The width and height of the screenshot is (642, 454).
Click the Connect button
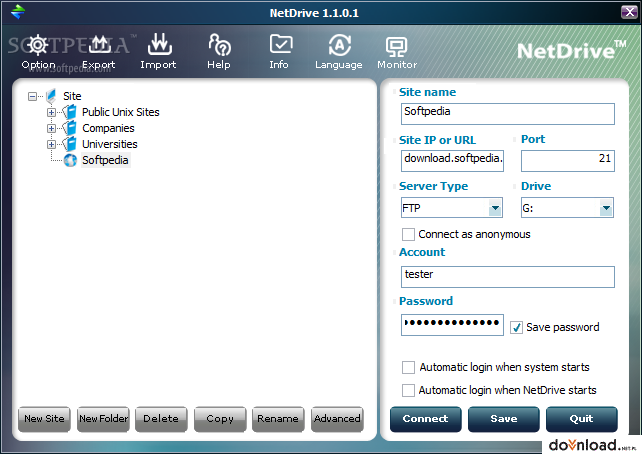tap(426, 419)
